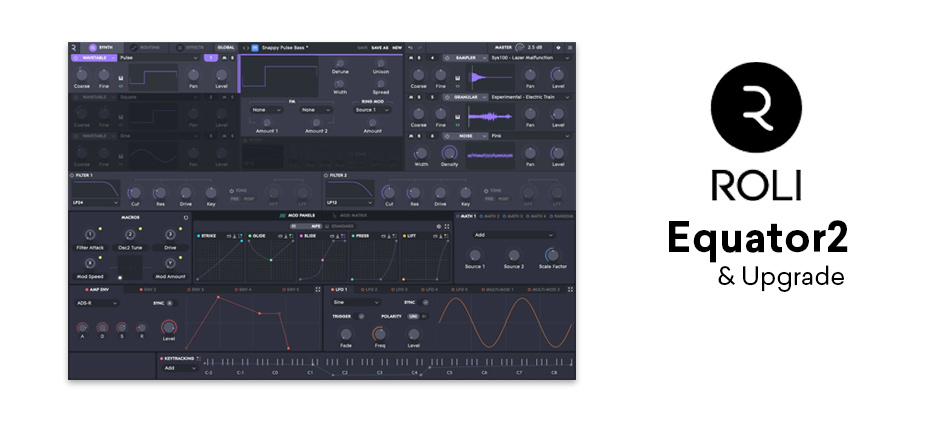
Task: Click the Mod Matrix icon label
Action: pyautogui.click(x=350, y=216)
